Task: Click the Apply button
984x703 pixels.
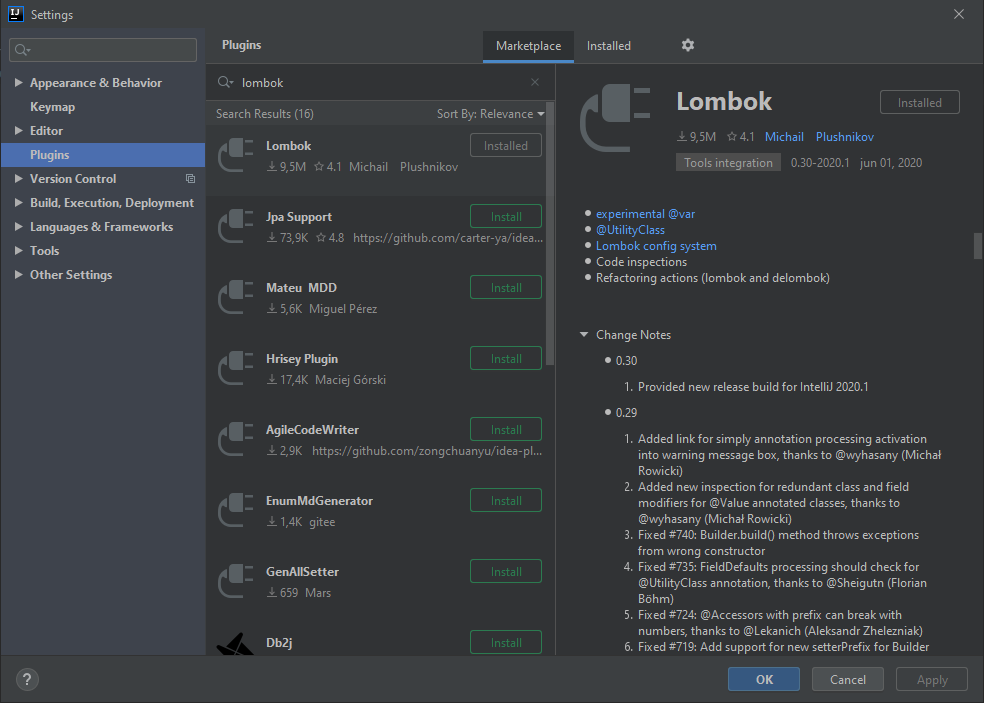Action: click(x=932, y=679)
